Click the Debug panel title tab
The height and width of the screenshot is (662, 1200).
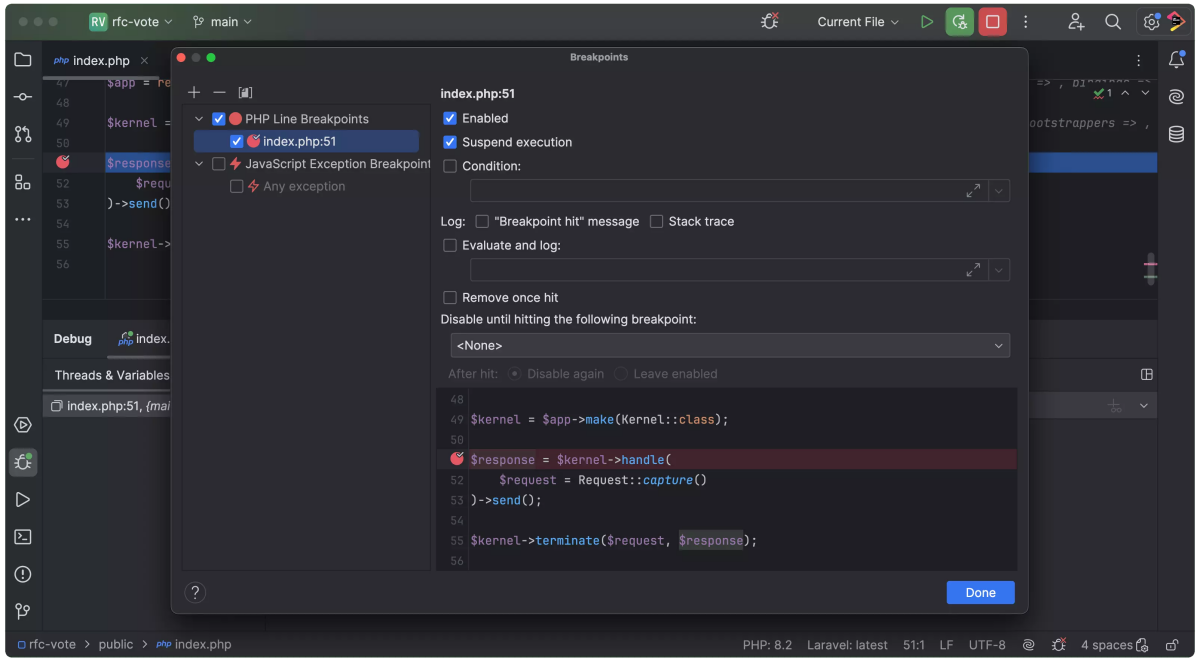(73, 339)
